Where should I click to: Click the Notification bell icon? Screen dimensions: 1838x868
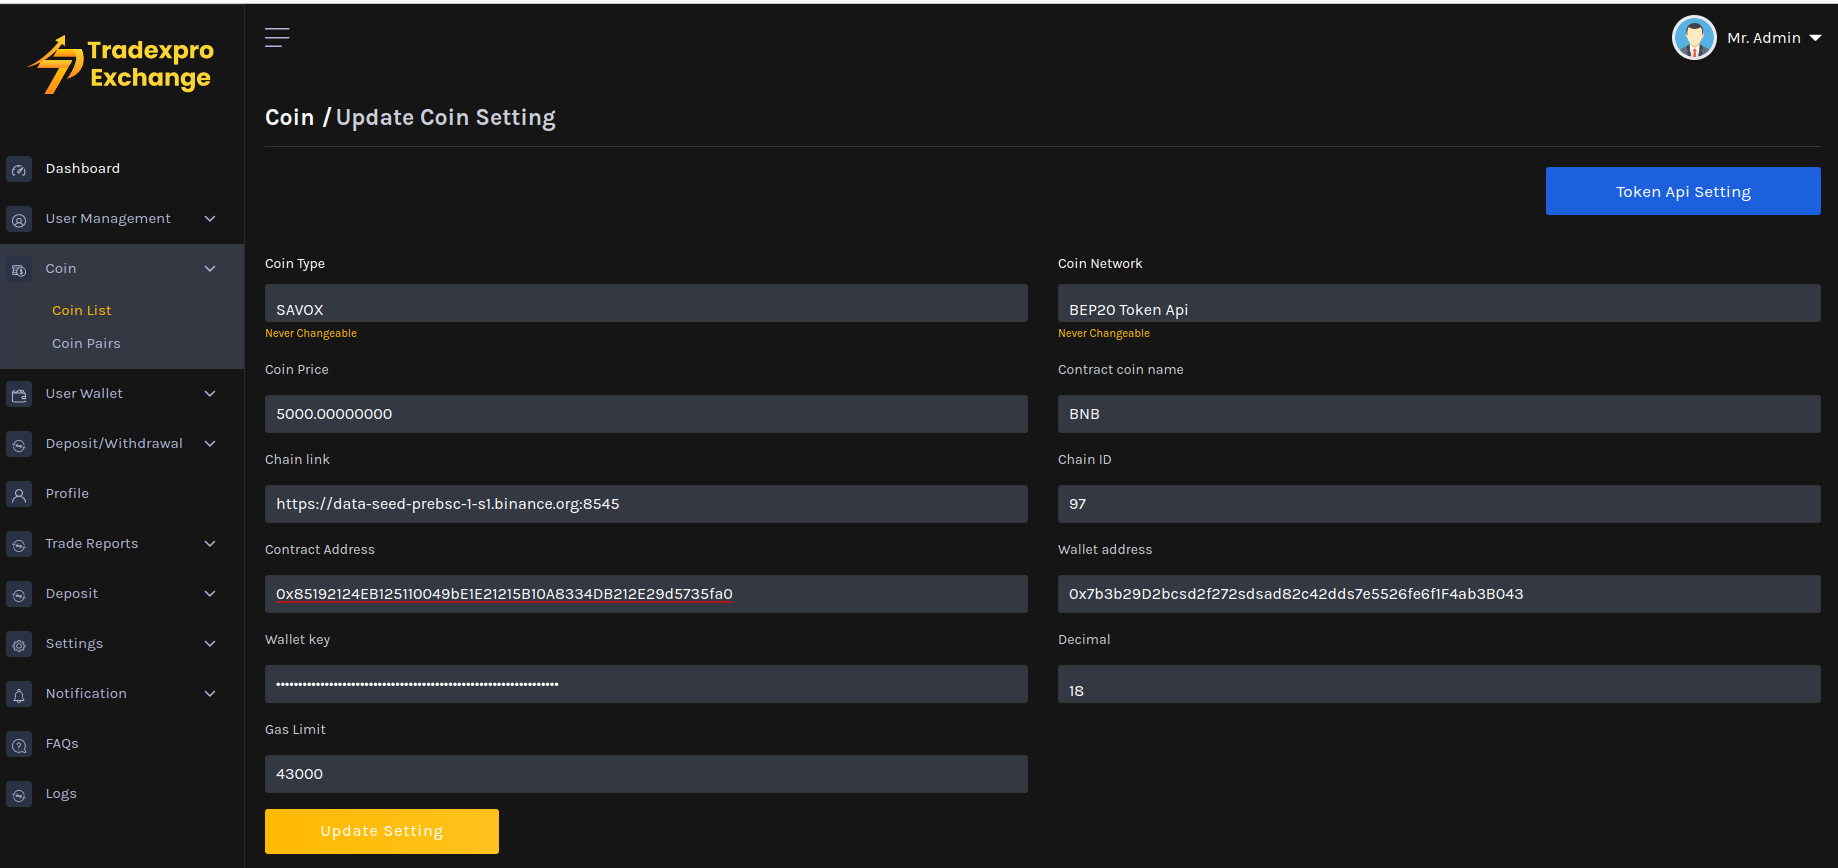pos(19,694)
